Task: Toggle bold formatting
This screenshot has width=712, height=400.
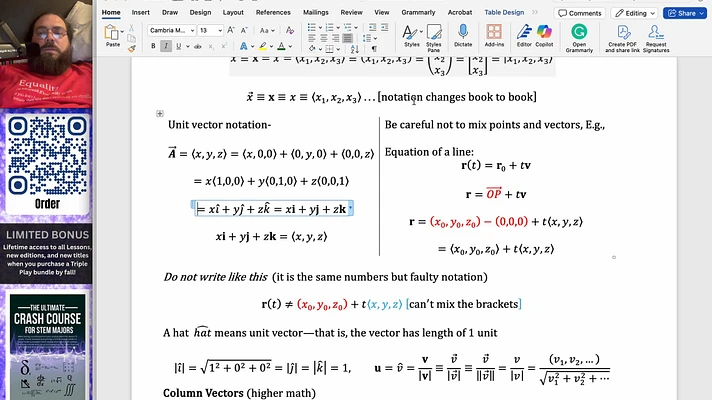Action: tap(153, 46)
